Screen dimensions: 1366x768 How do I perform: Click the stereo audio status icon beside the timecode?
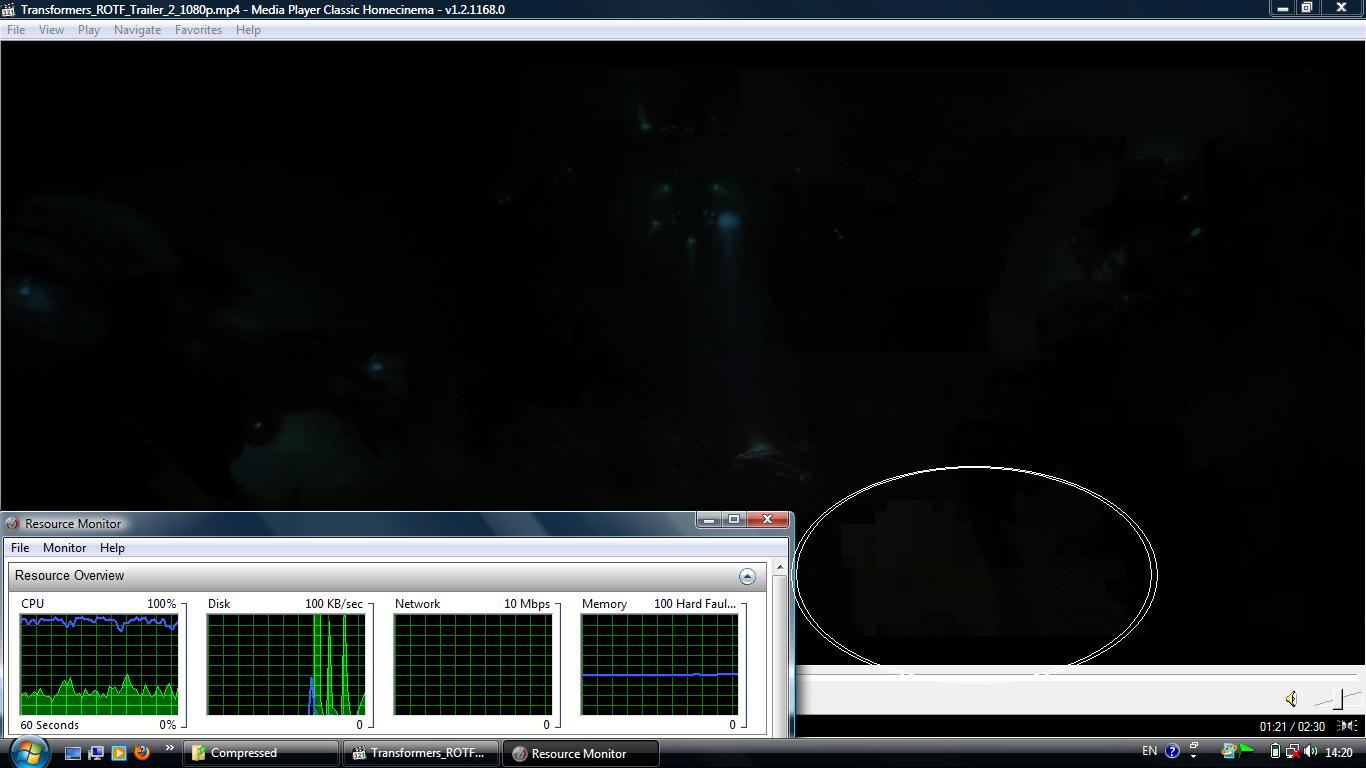point(1348,726)
